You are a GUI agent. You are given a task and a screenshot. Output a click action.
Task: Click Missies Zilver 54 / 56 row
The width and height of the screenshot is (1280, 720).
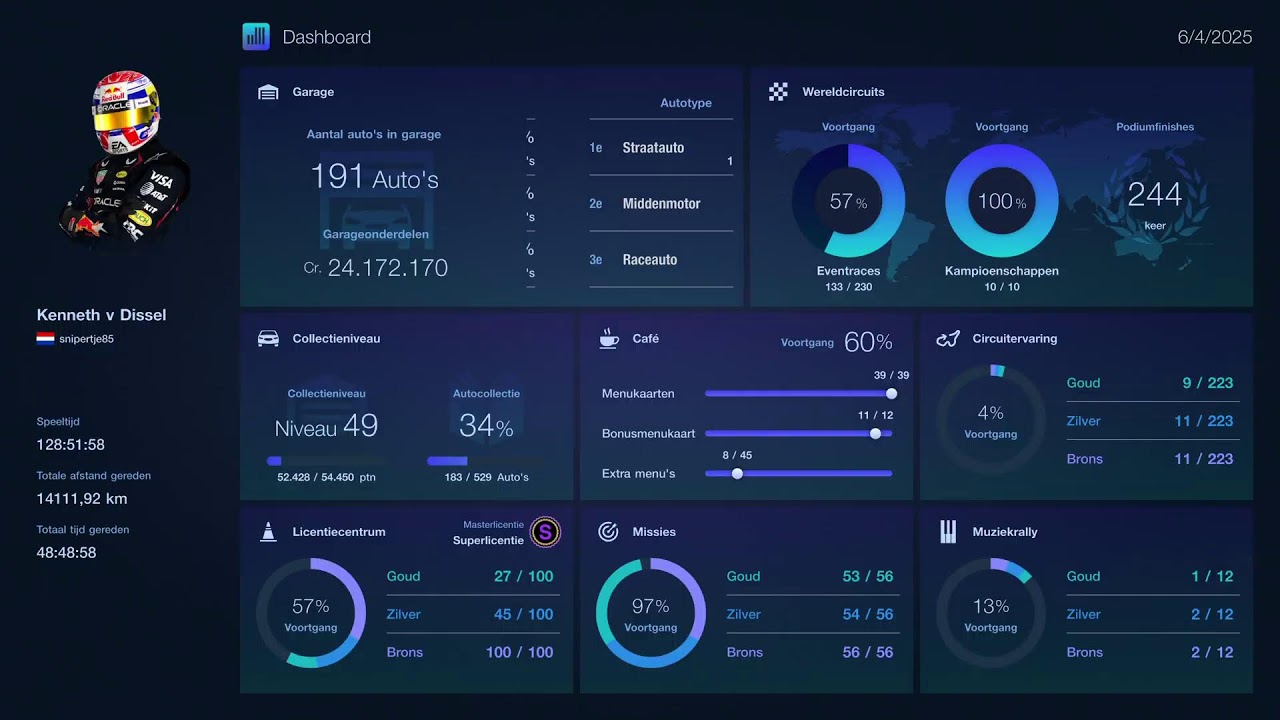(813, 614)
